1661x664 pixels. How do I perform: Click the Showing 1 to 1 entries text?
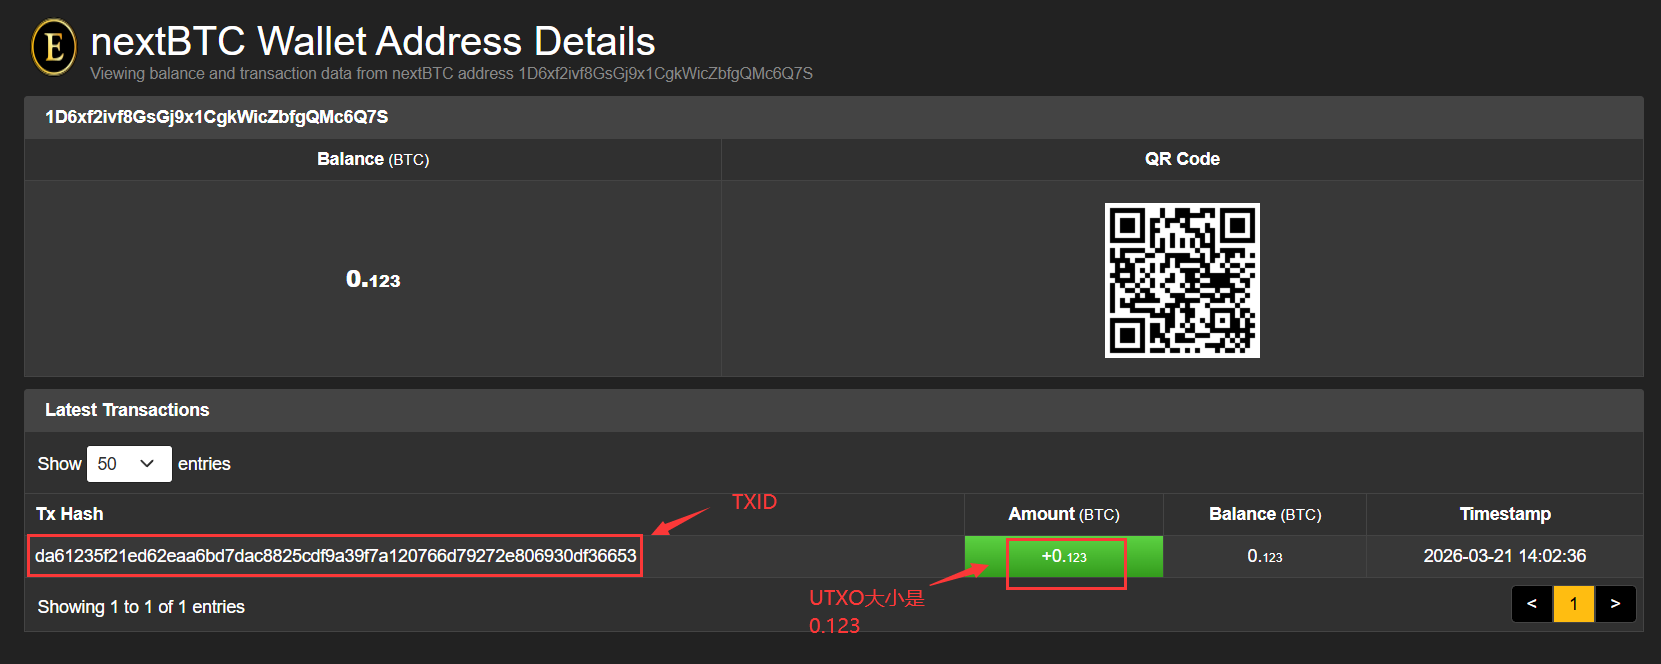point(141,607)
